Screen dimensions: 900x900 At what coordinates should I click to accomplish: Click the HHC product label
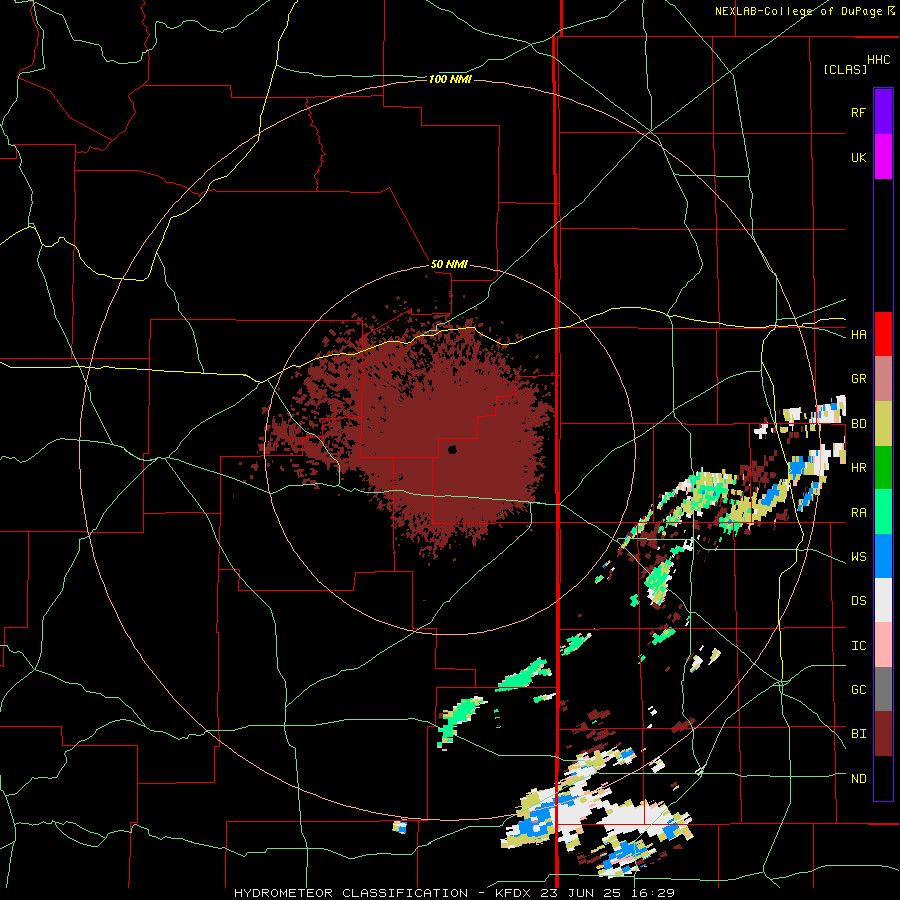878,60
